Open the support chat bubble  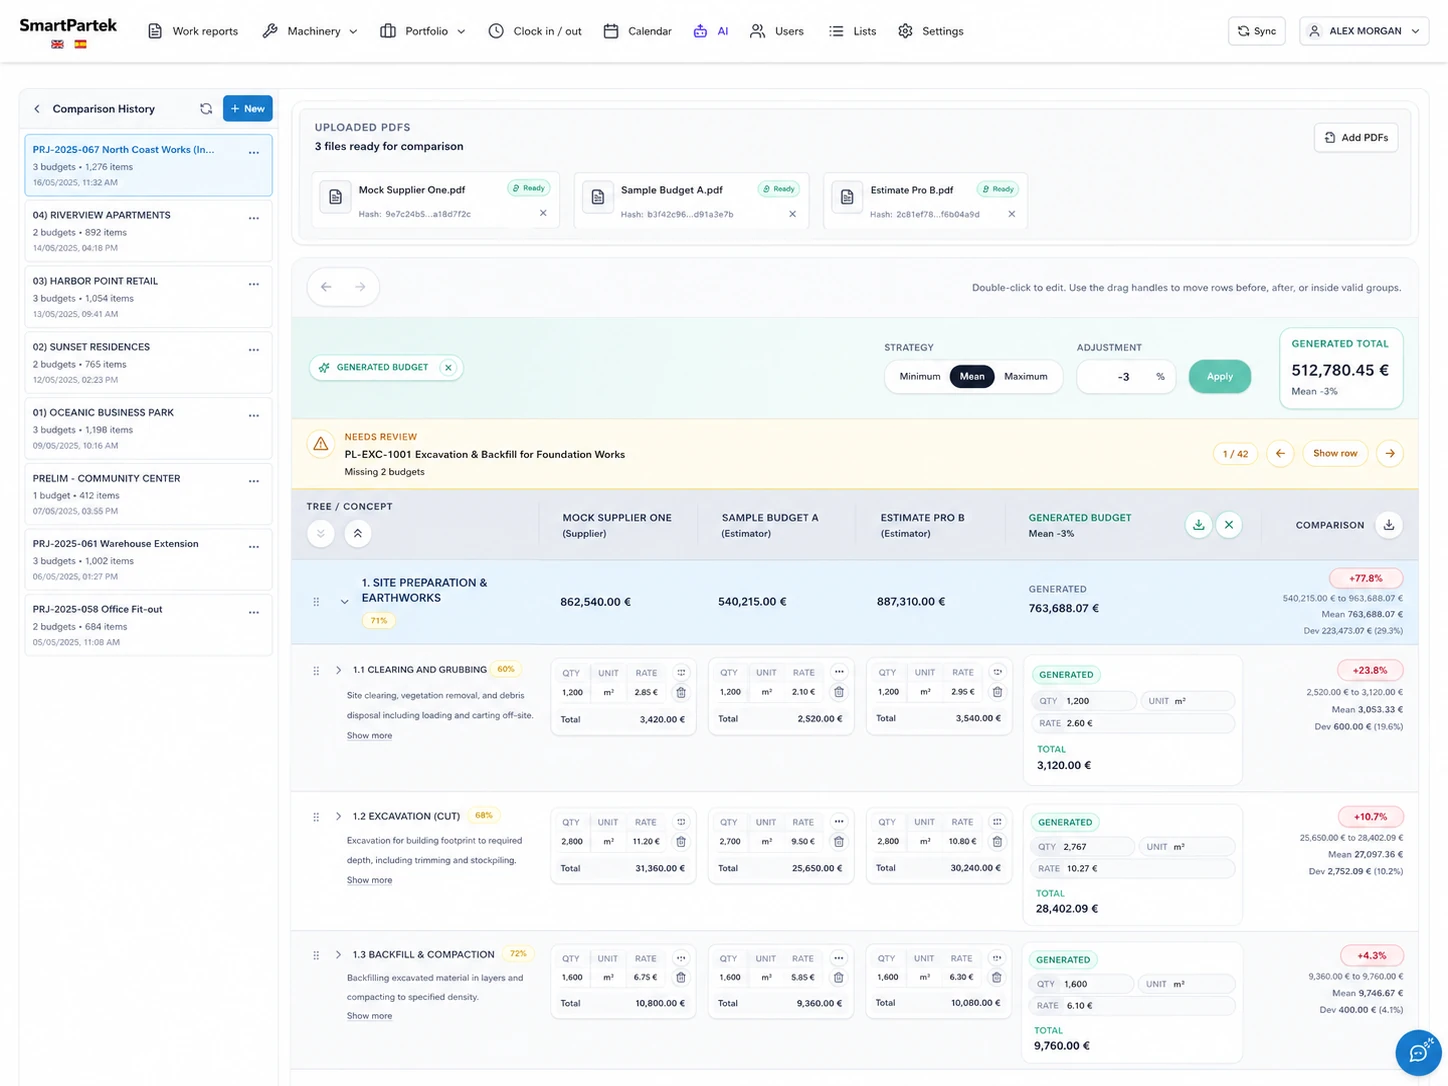point(1418,1052)
